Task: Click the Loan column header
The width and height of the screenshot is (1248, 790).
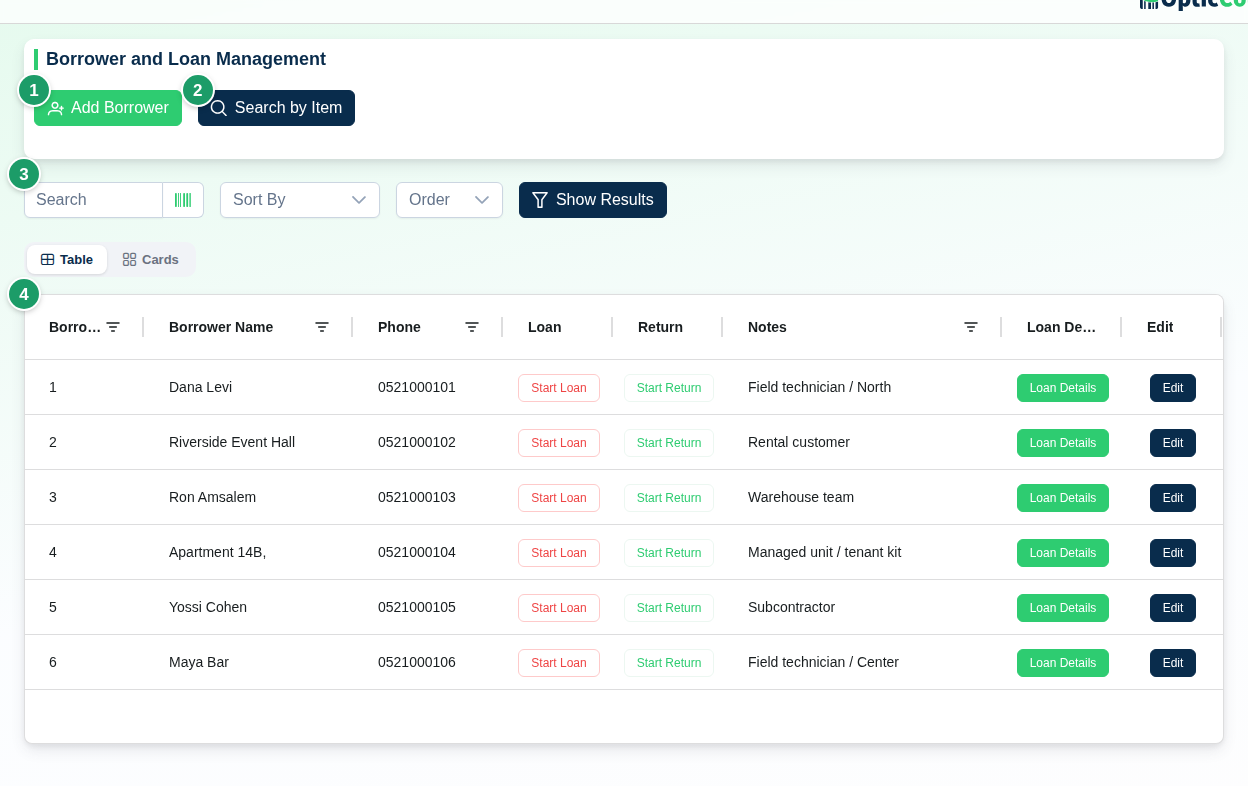Action: tap(545, 327)
